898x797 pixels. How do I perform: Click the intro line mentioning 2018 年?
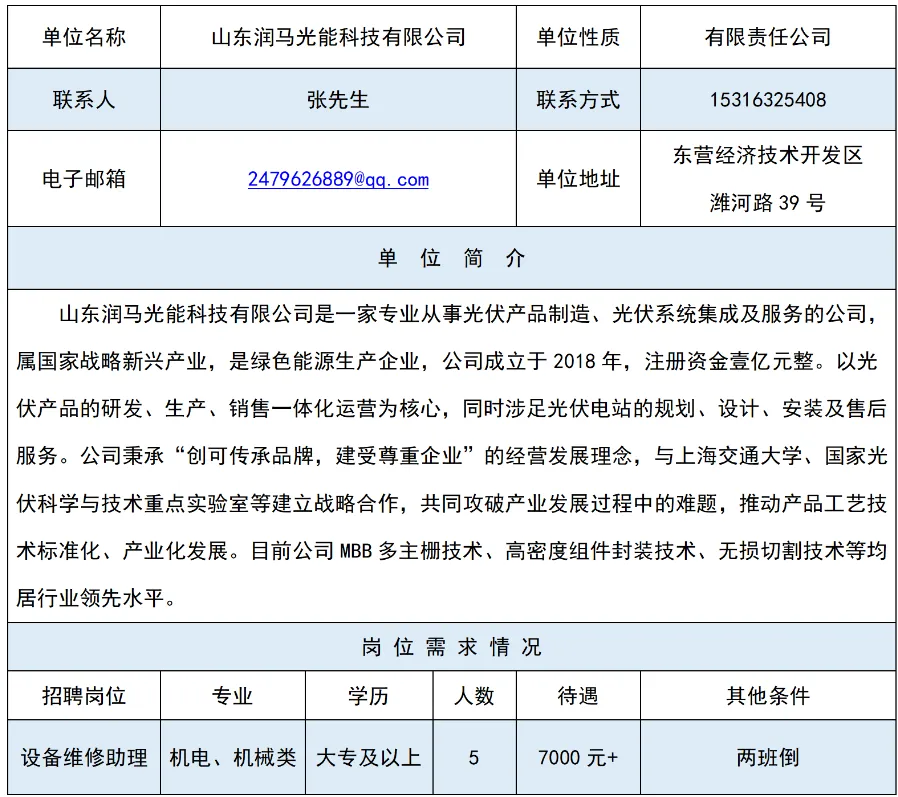pyautogui.click(x=447, y=361)
